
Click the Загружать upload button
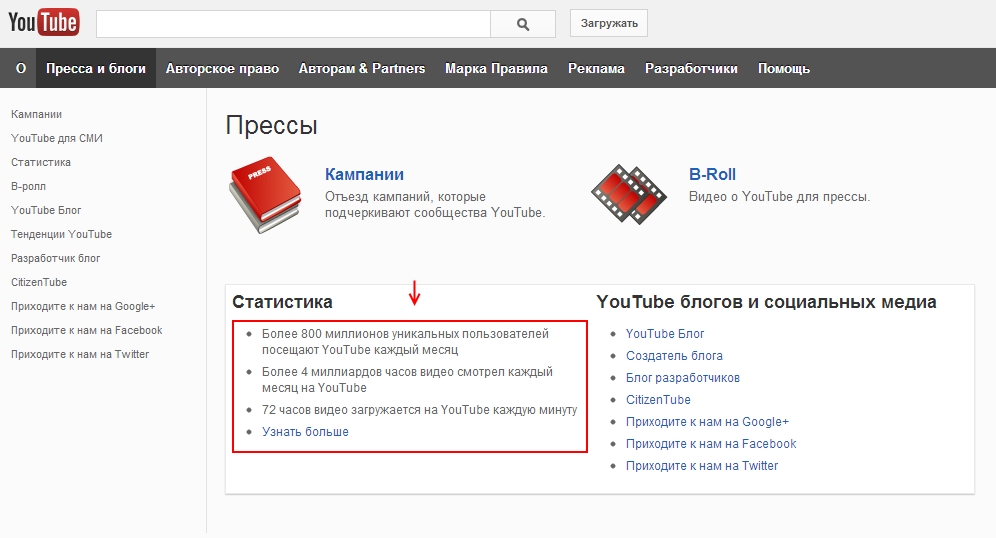(609, 23)
